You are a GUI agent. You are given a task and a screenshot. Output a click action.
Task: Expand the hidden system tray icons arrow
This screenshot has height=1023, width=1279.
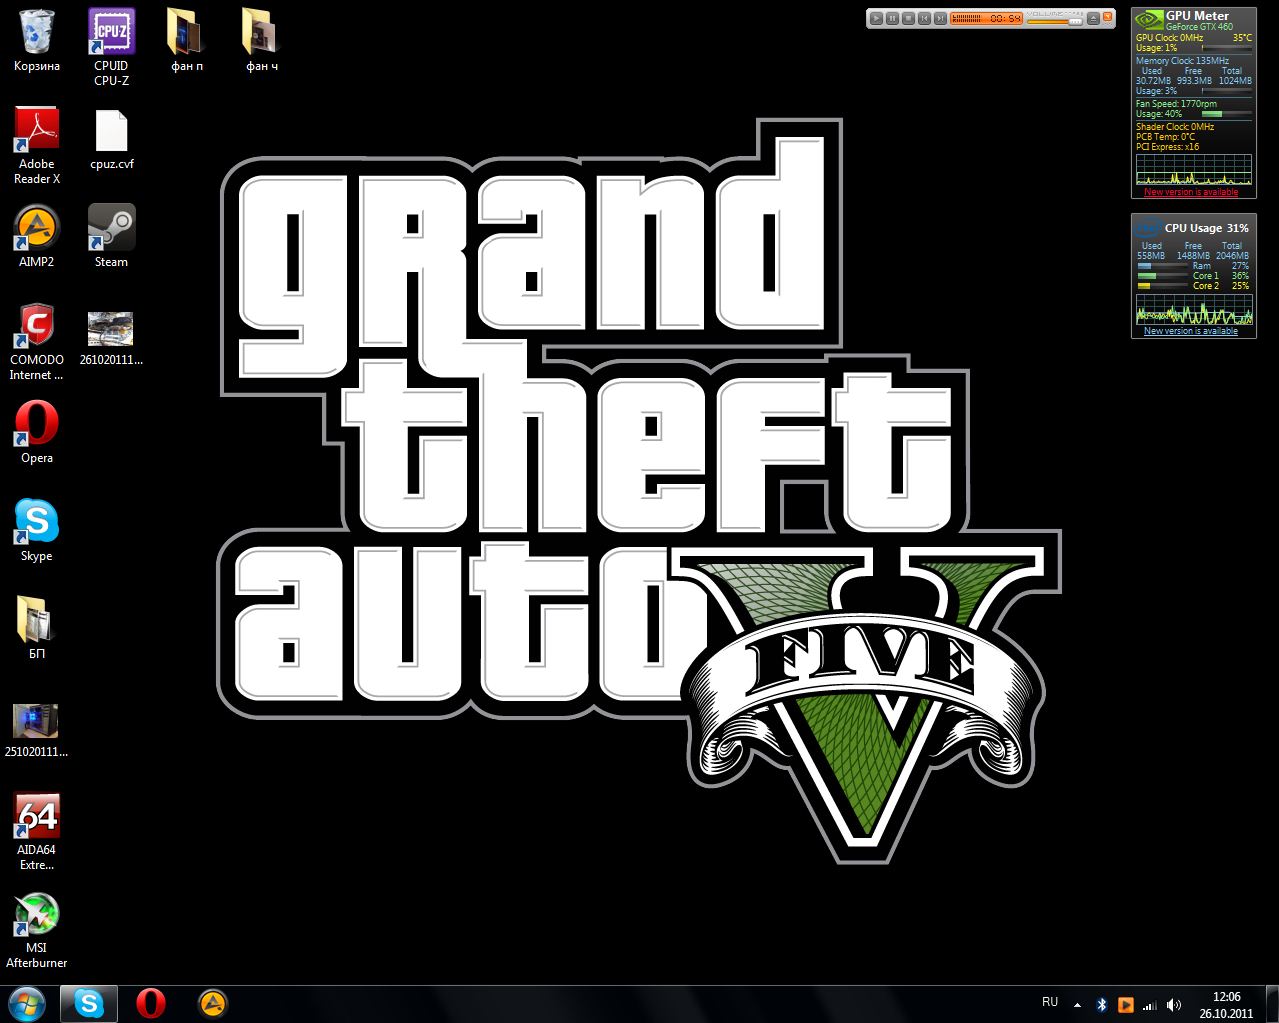tap(1077, 1004)
